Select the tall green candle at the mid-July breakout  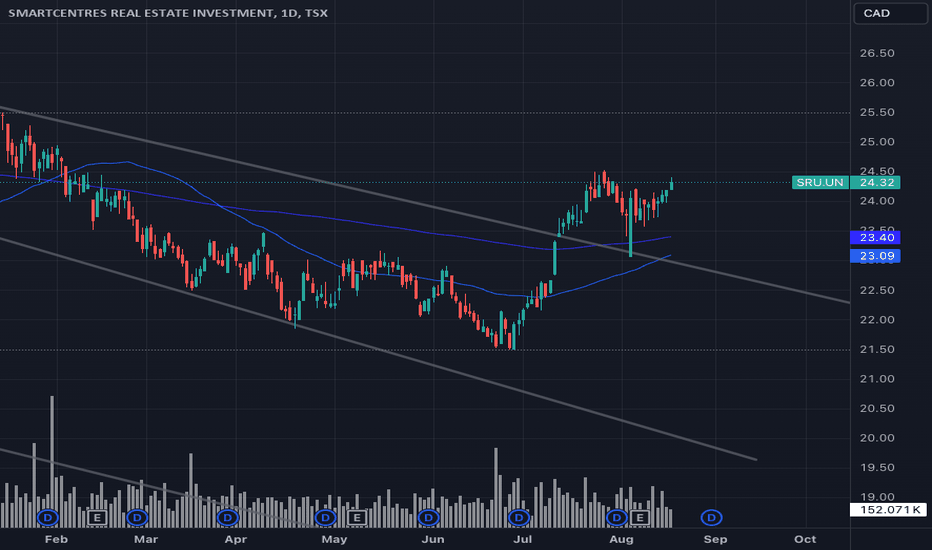(555, 257)
